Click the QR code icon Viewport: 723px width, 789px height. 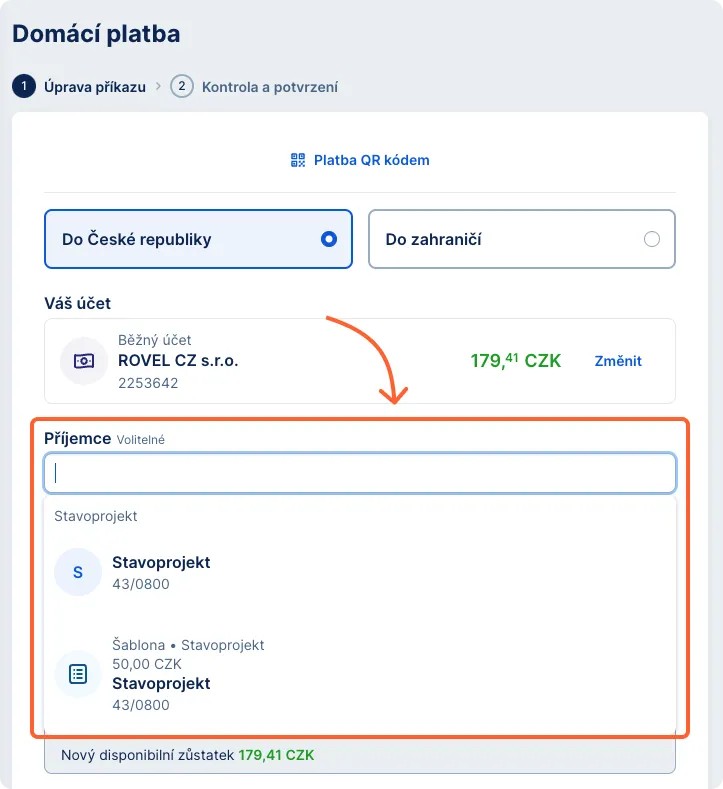tap(297, 160)
